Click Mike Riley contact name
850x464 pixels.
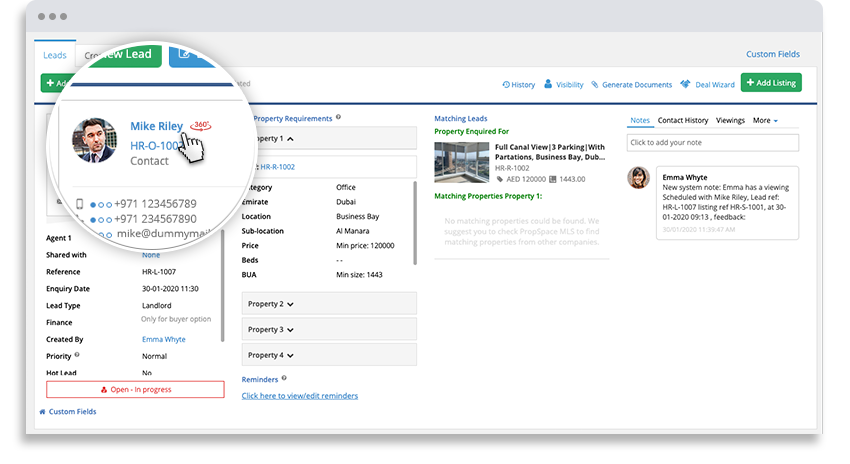pyautogui.click(x=156, y=126)
